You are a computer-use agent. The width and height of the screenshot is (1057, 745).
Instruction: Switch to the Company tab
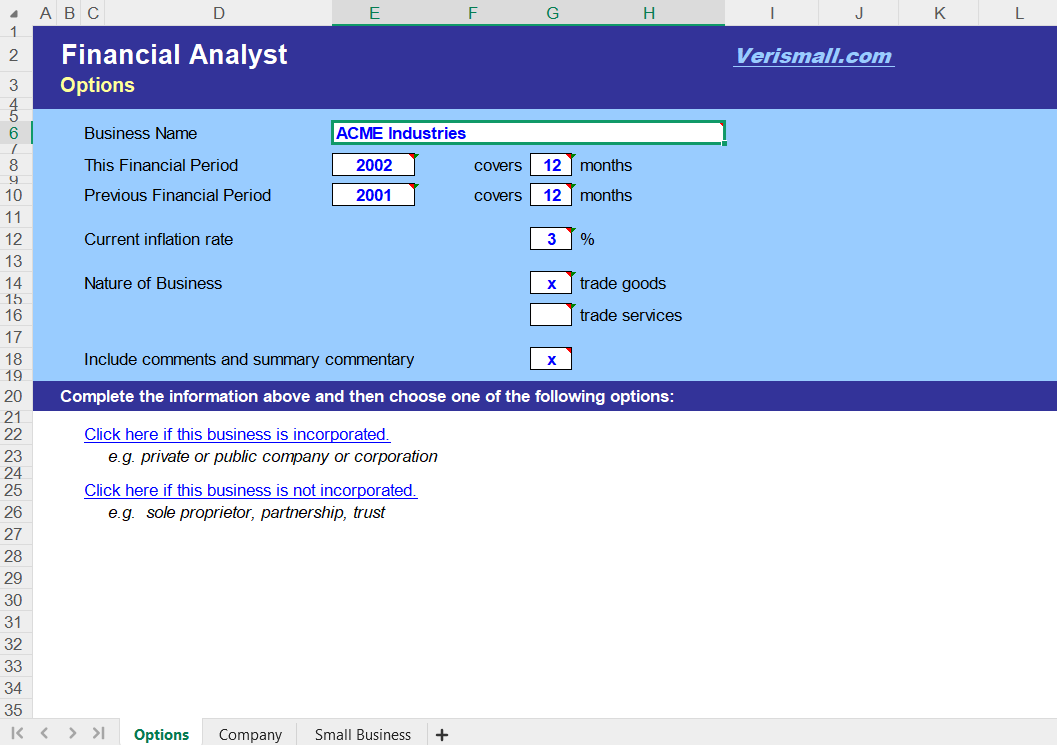249,734
